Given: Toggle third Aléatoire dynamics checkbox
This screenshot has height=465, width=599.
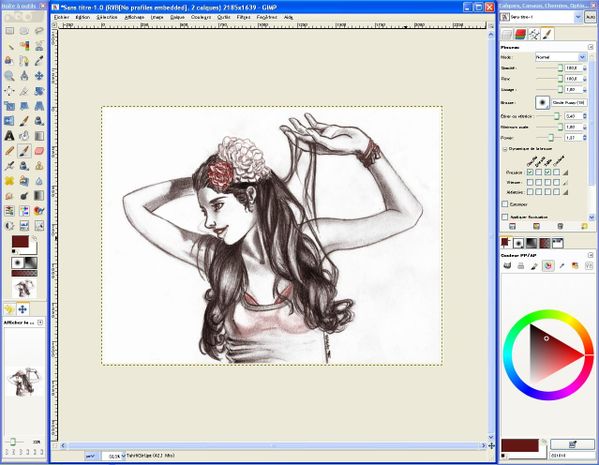Looking at the screenshot, I should (x=548, y=192).
